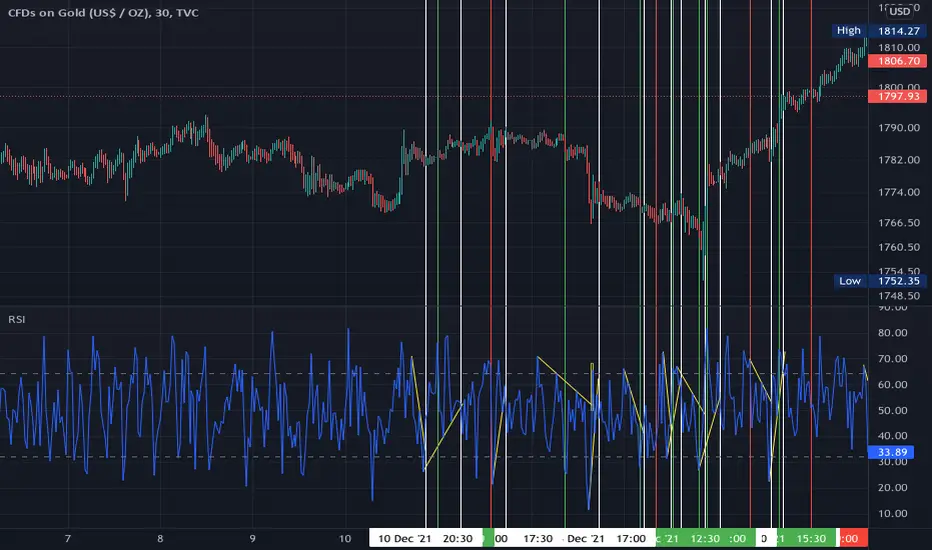
Task: Click the 1810.00 price axis value
Action: [899, 48]
